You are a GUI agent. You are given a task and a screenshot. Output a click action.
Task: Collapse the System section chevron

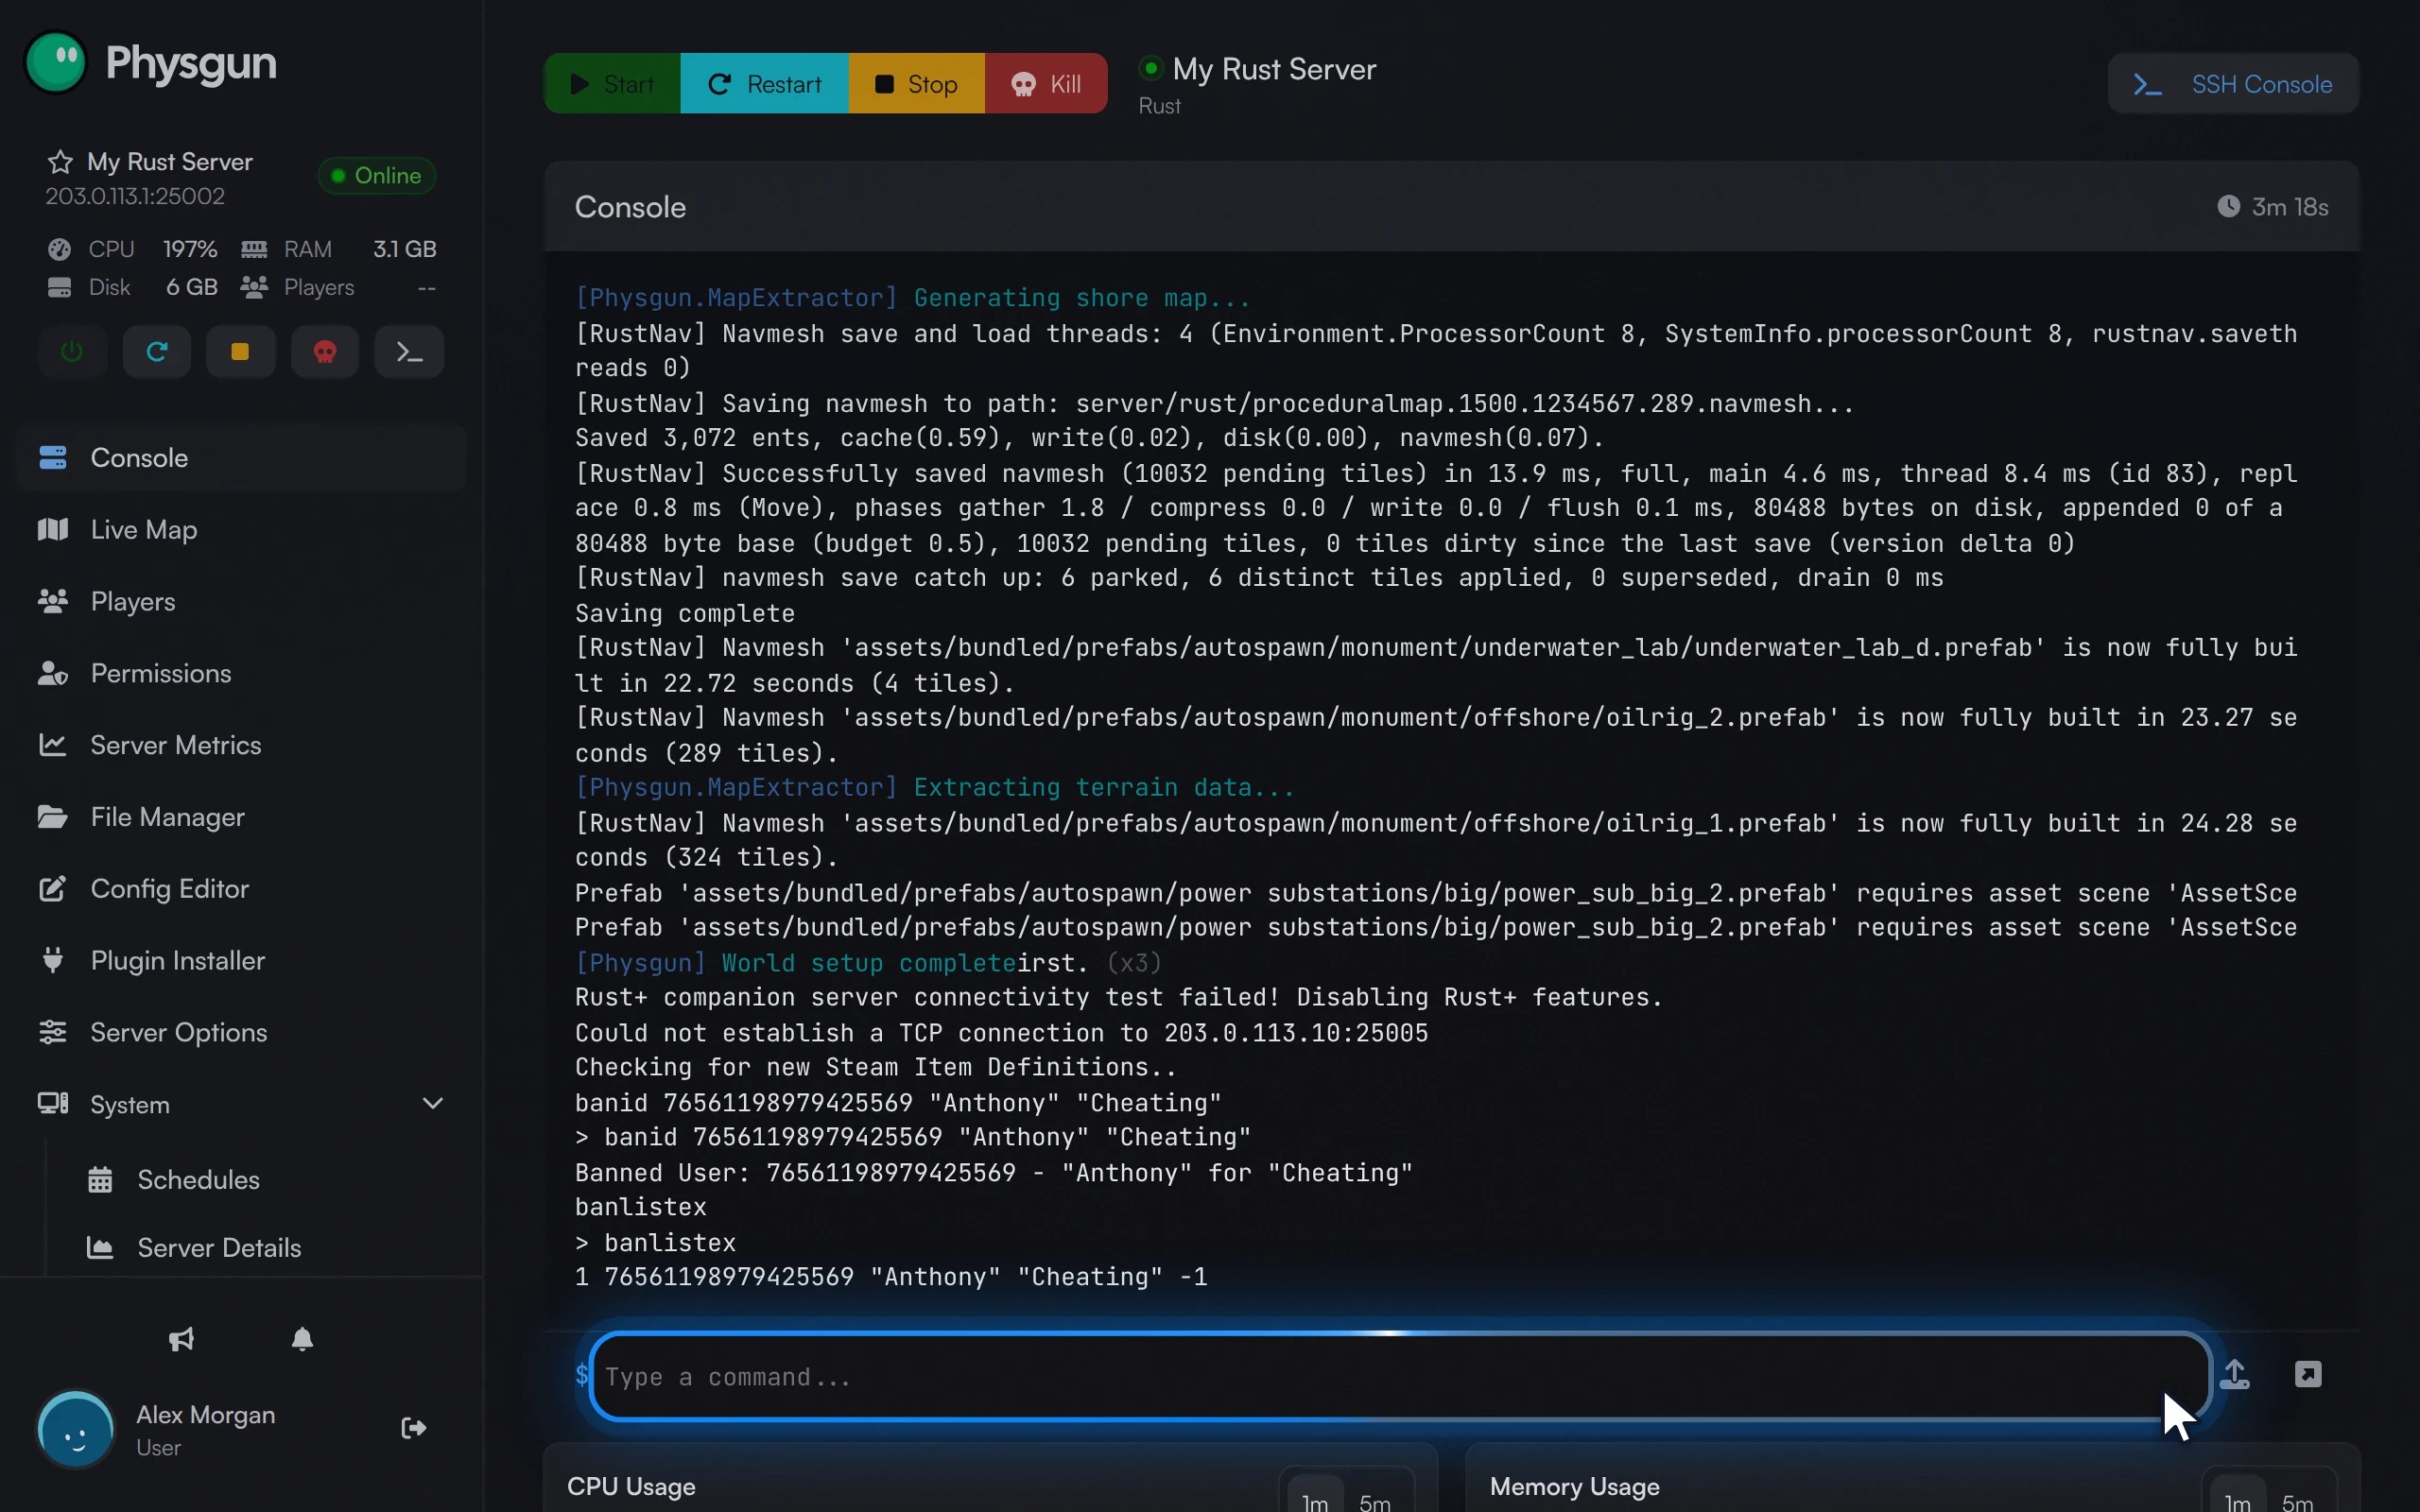click(433, 1104)
